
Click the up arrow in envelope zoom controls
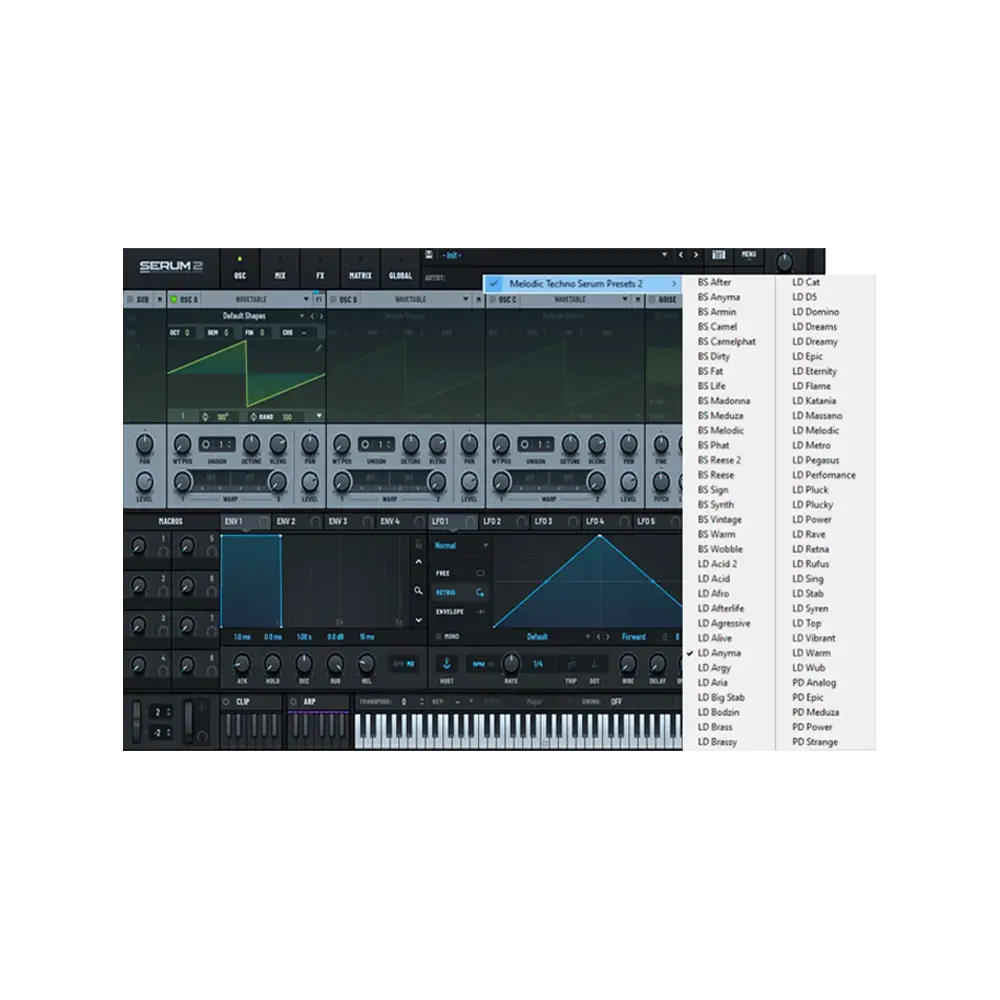pyautogui.click(x=418, y=562)
